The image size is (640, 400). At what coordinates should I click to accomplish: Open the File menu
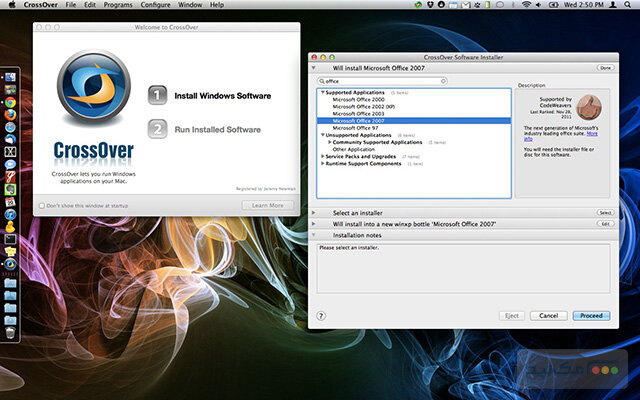(71, 5)
